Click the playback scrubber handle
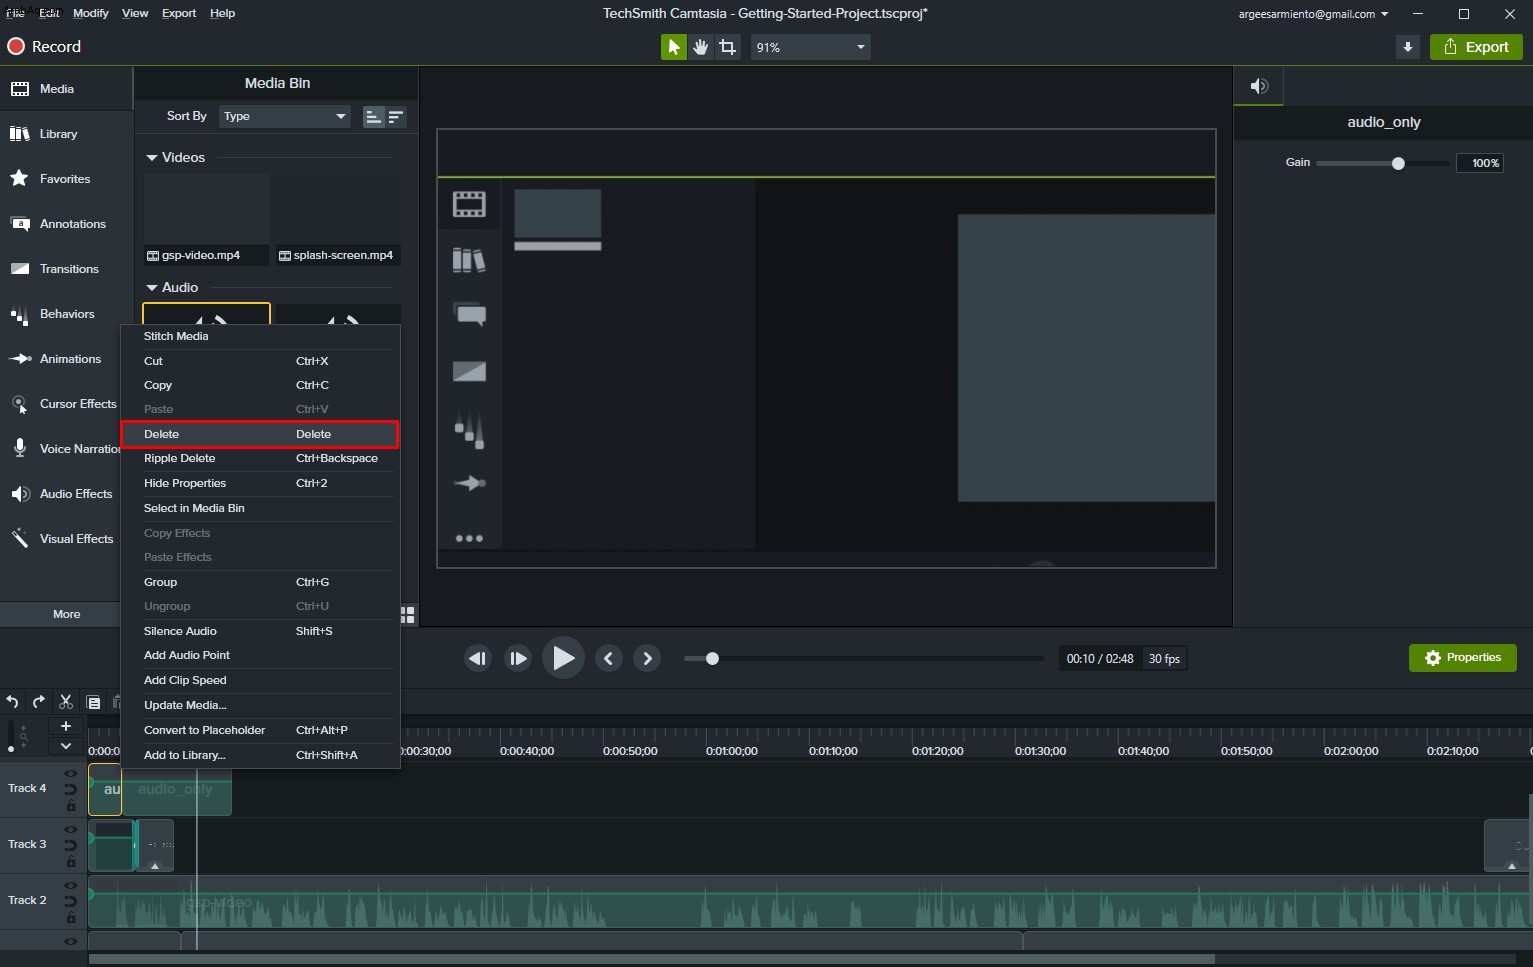The image size is (1533, 967). (x=712, y=658)
